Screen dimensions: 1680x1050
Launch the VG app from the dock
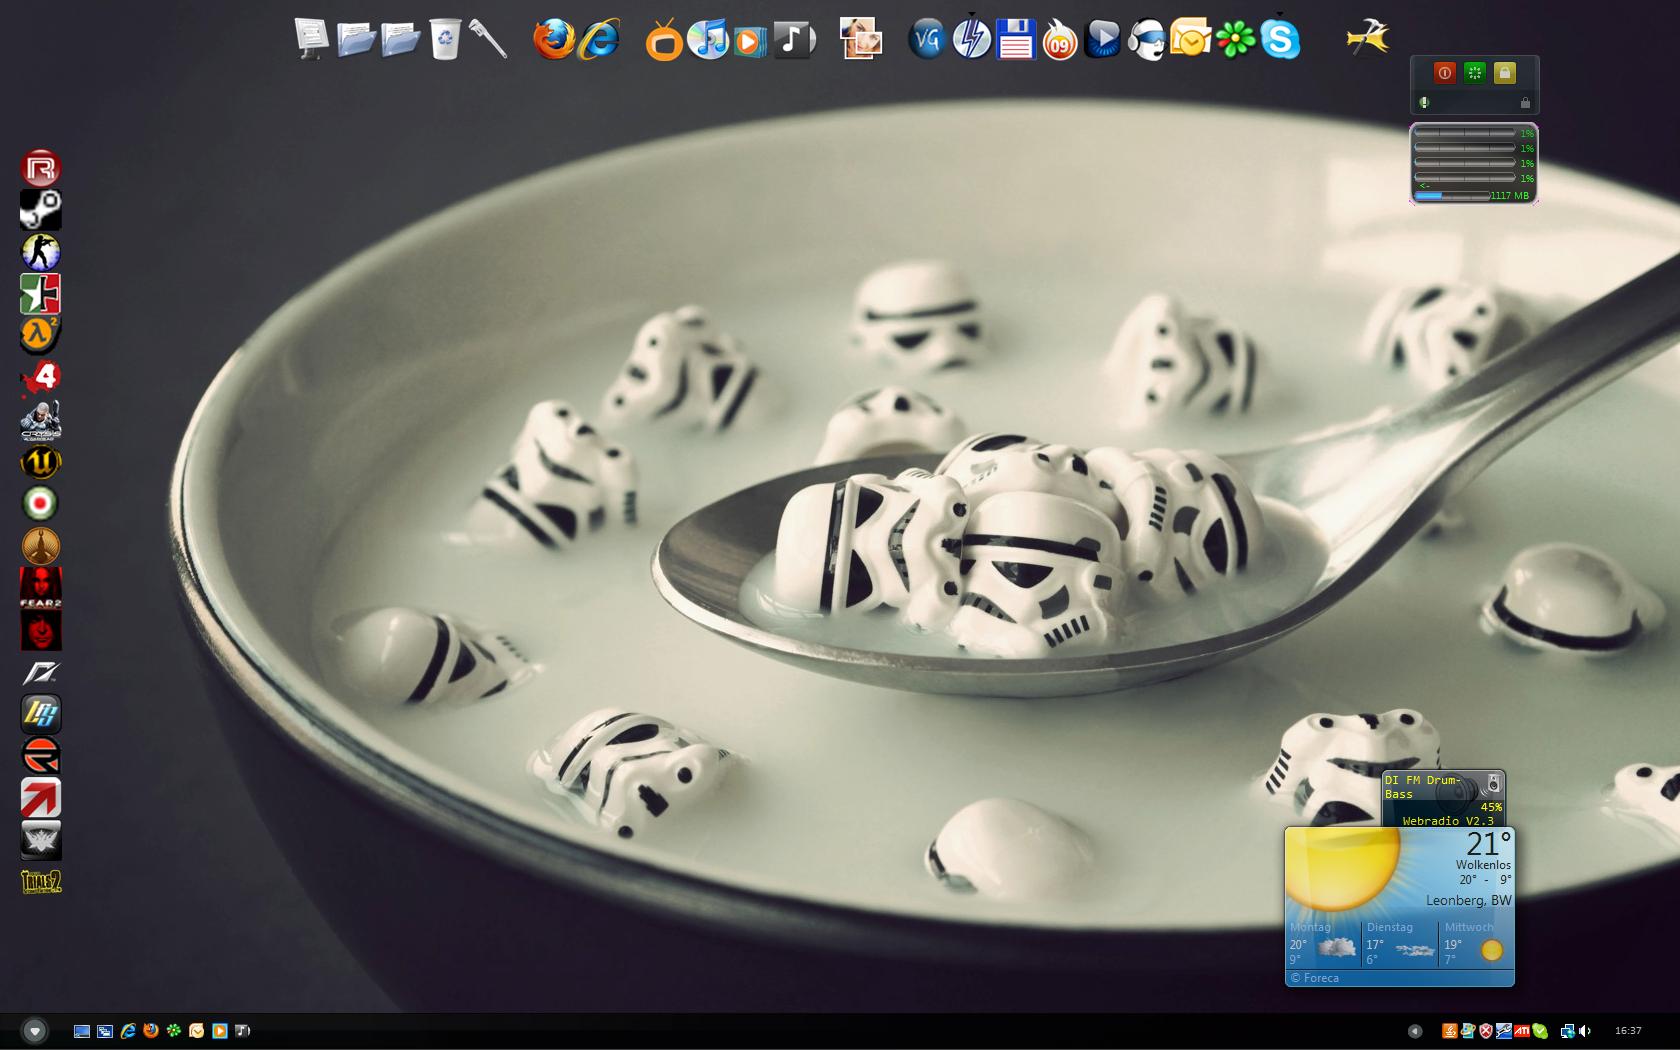[x=927, y=40]
